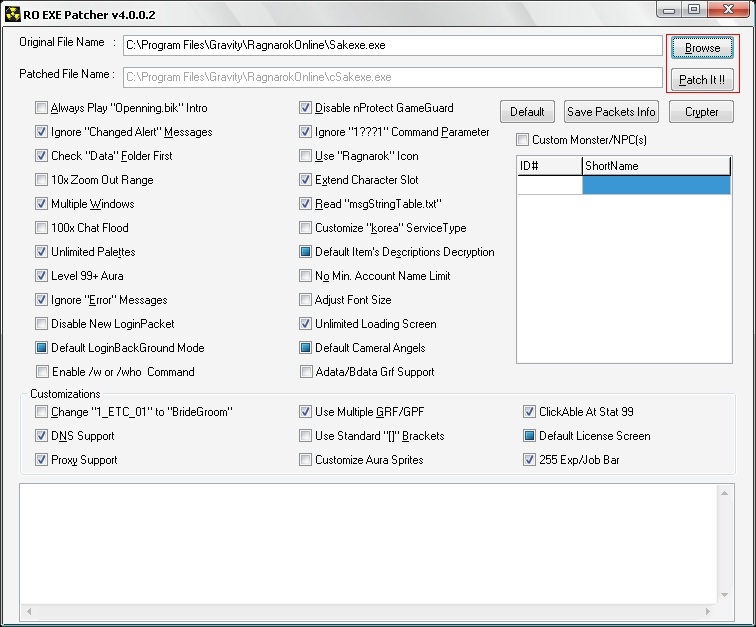Check the Adjust Font Size option
This screenshot has width=756, height=627.
click(x=305, y=300)
